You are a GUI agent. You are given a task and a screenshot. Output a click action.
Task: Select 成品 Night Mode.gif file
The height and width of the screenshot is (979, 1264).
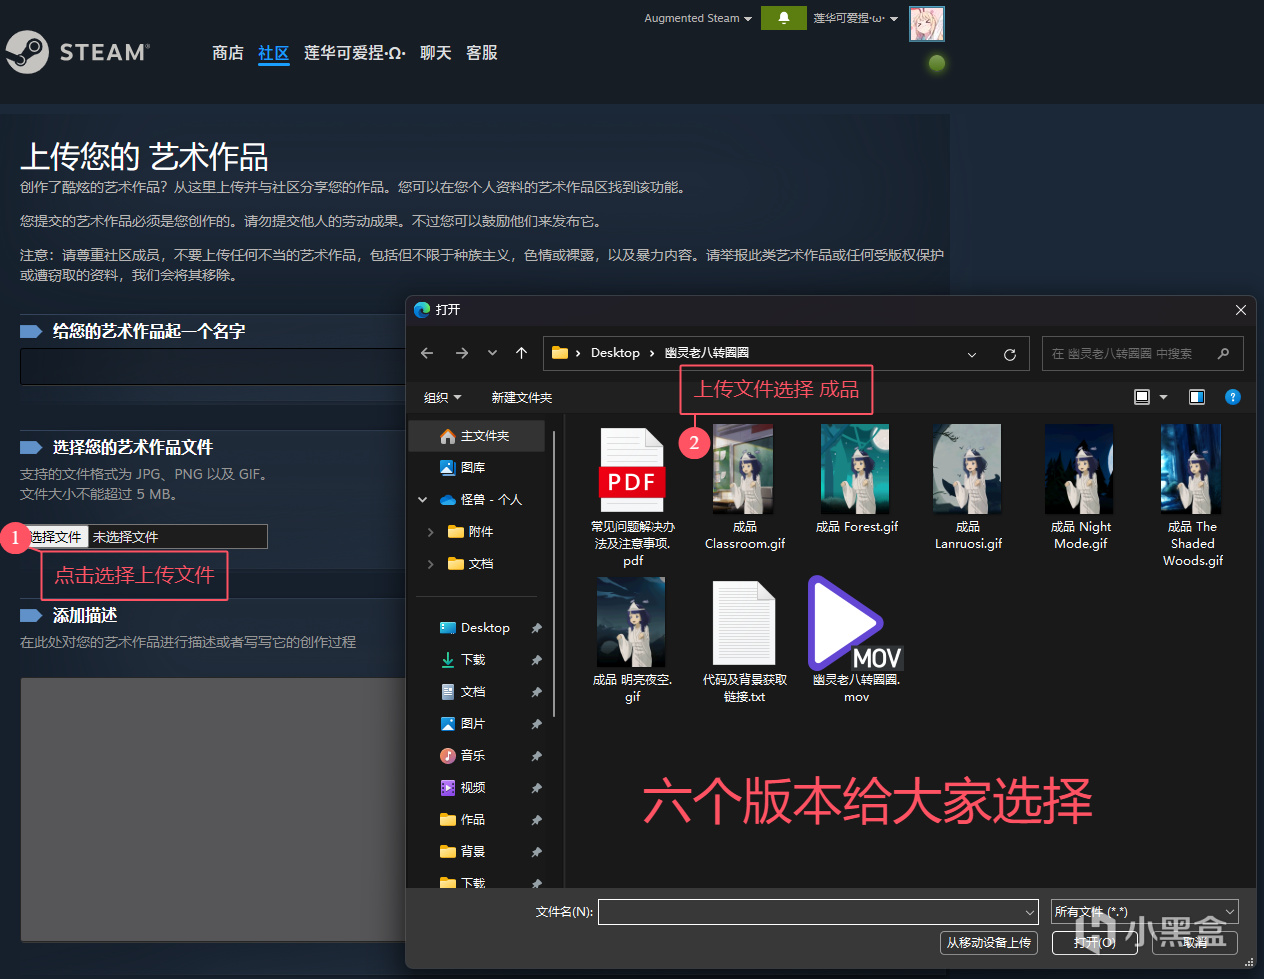(x=1080, y=489)
